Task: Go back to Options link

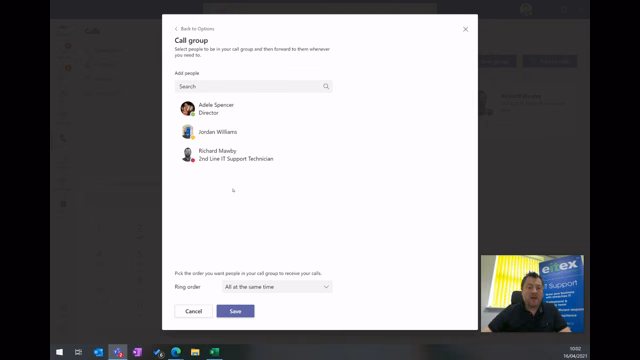Action: [x=194, y=29]
